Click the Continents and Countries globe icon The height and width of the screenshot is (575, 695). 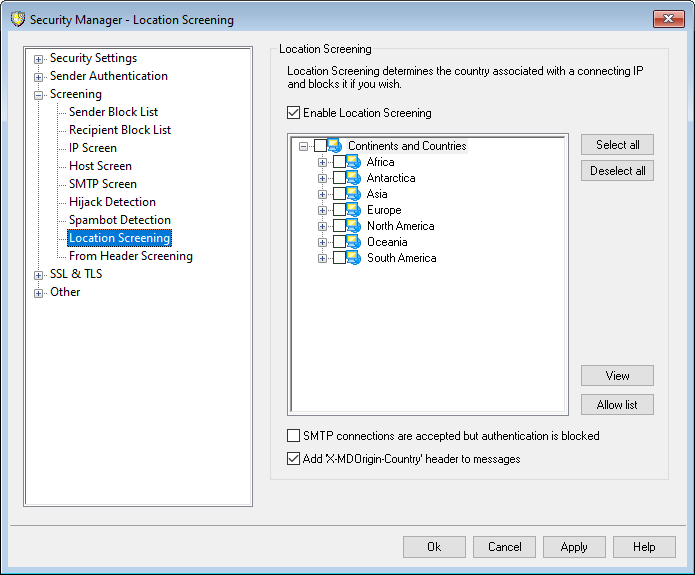click(x=335, y=146)
